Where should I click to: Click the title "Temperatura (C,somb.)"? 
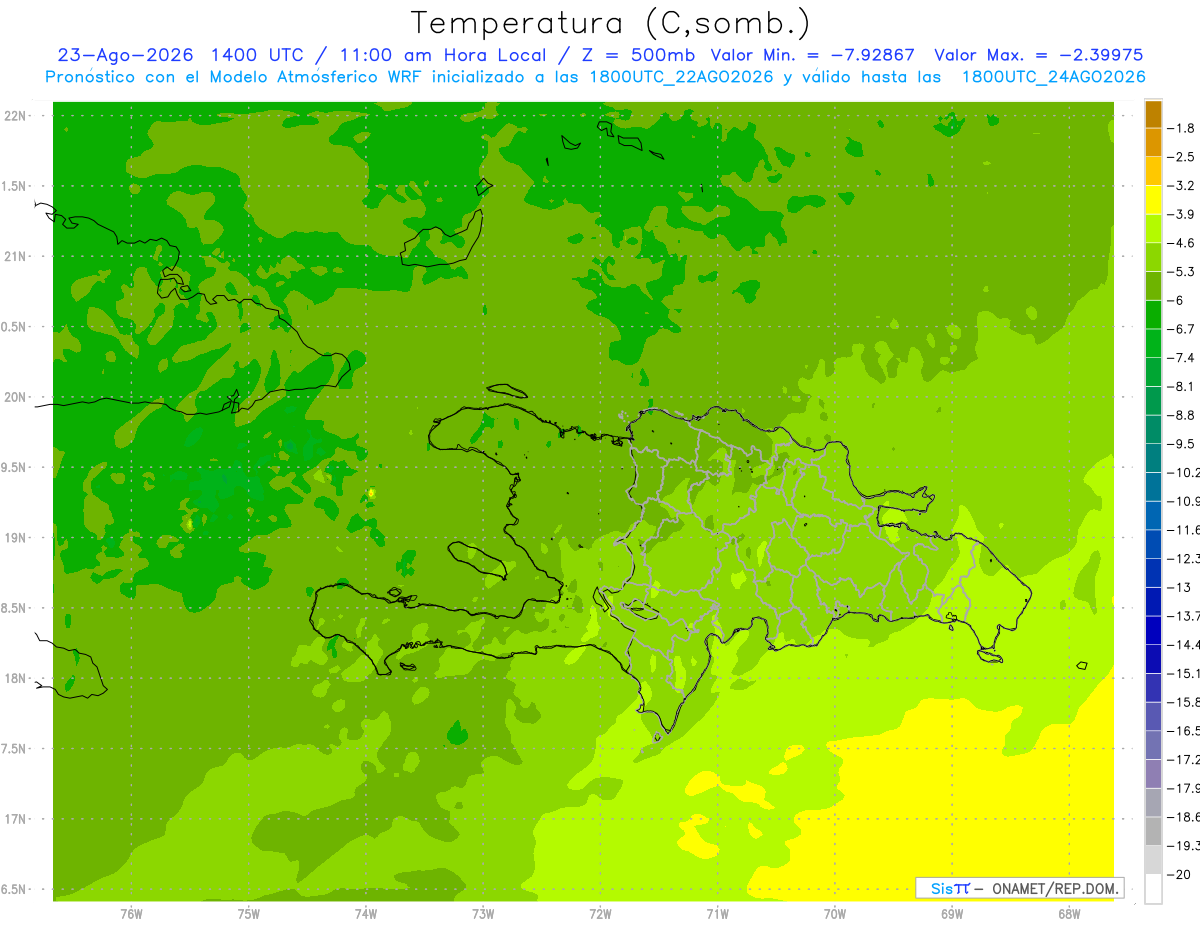pyautogui.click(x=610, y=24)
